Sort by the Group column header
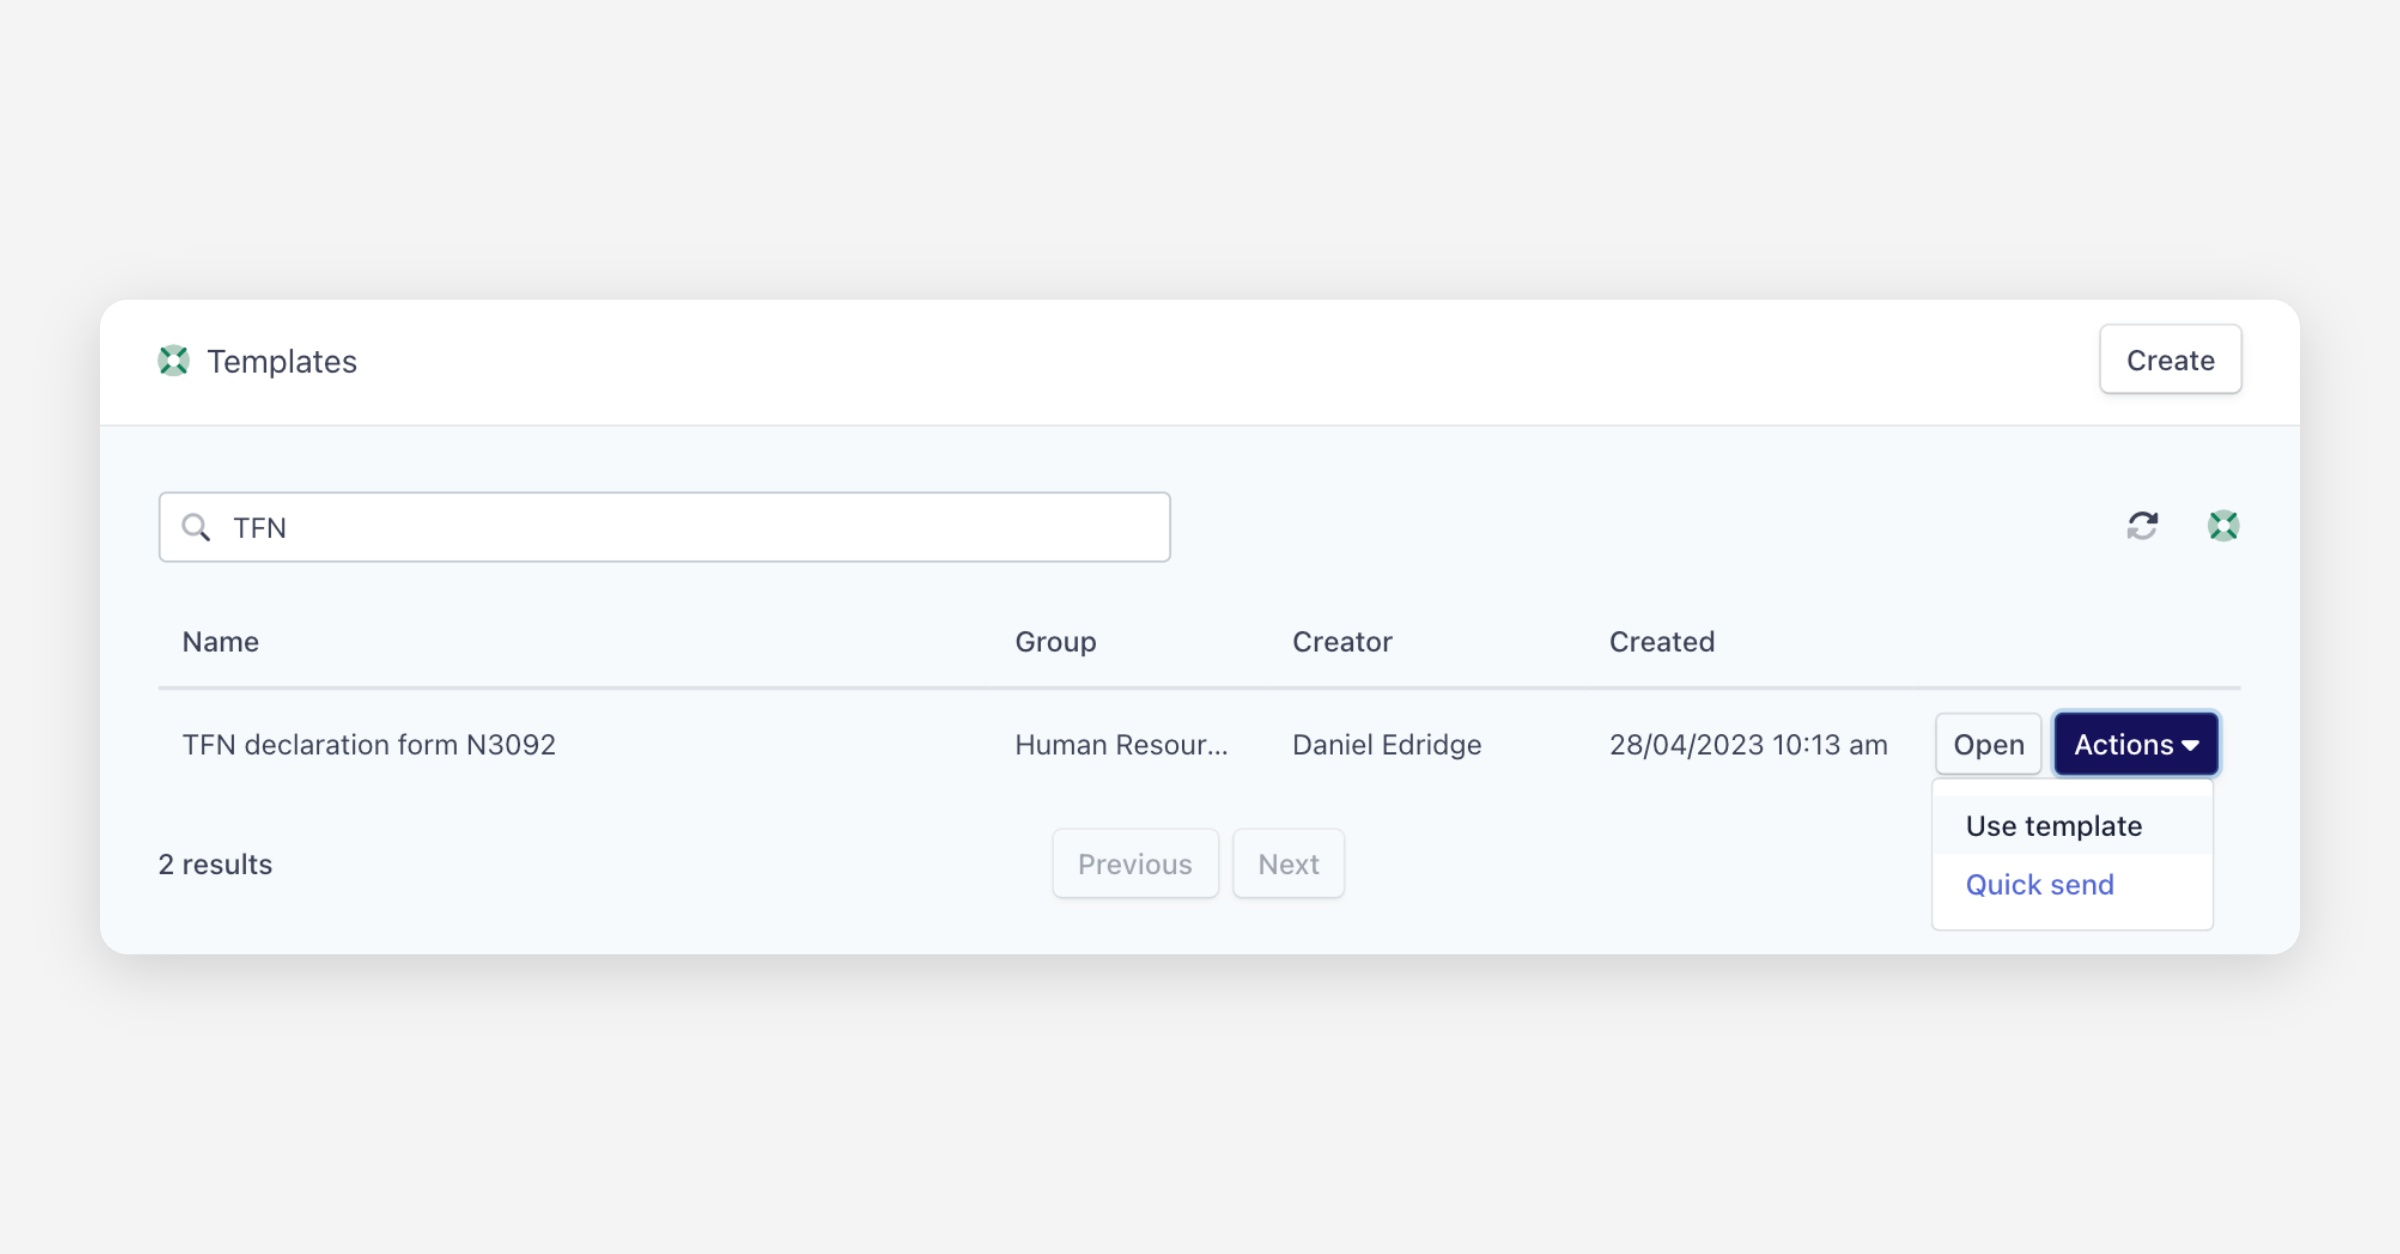The height and width of the screenshot is (1254, 2400). (1055, 642)
